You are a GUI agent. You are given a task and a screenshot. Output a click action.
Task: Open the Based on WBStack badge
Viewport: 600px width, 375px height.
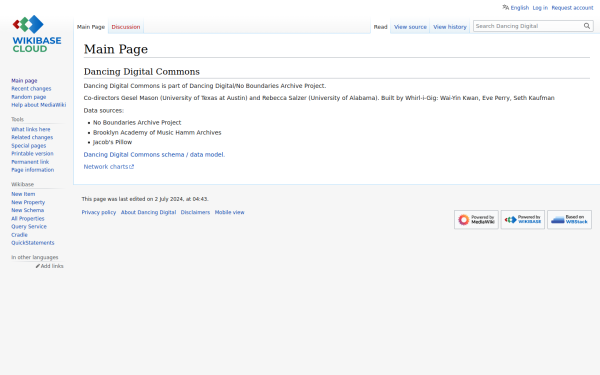[569, 220]
